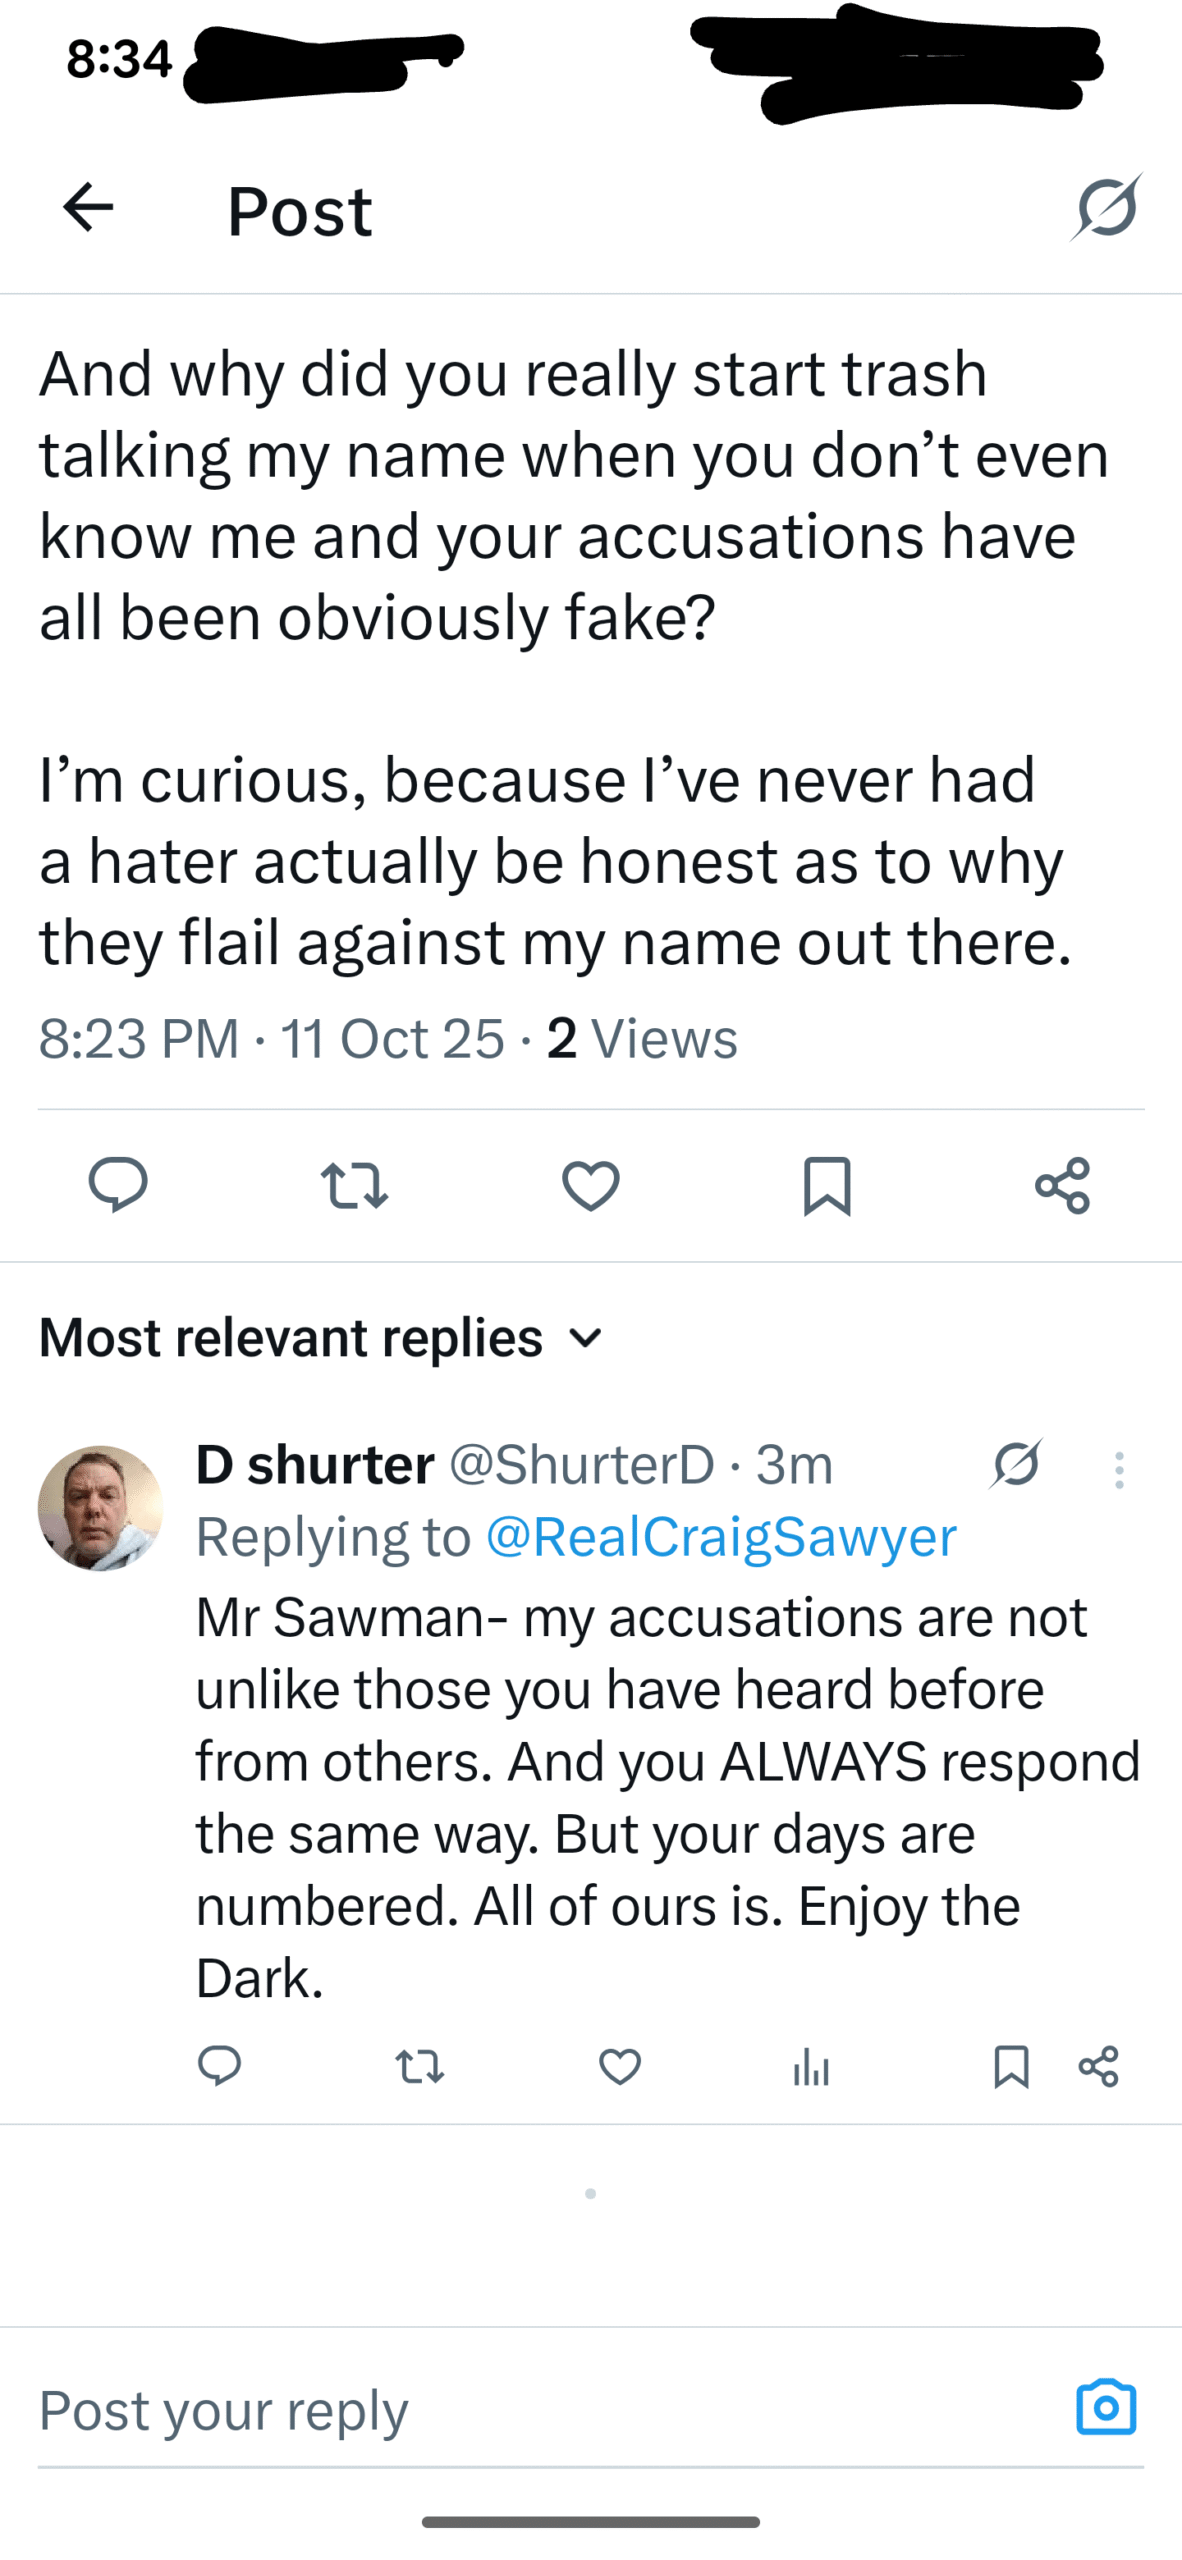Viewport: 1182px width, 2560px height.
Task: Repost D shurter's reply
Action: tap(420, 2066)
